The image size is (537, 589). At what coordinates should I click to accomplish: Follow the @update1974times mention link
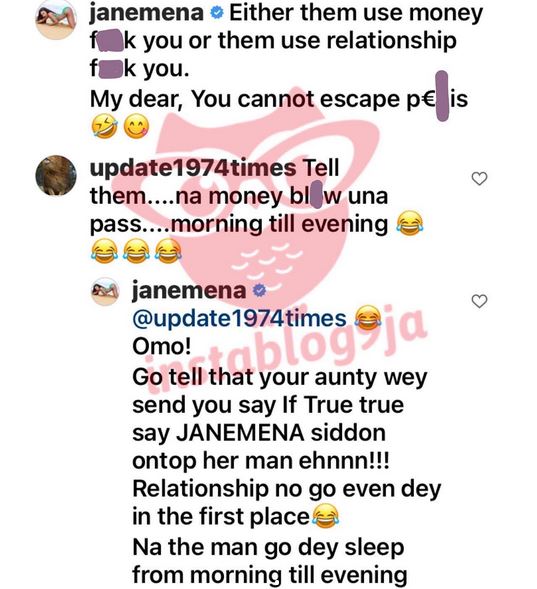(239, 319)
